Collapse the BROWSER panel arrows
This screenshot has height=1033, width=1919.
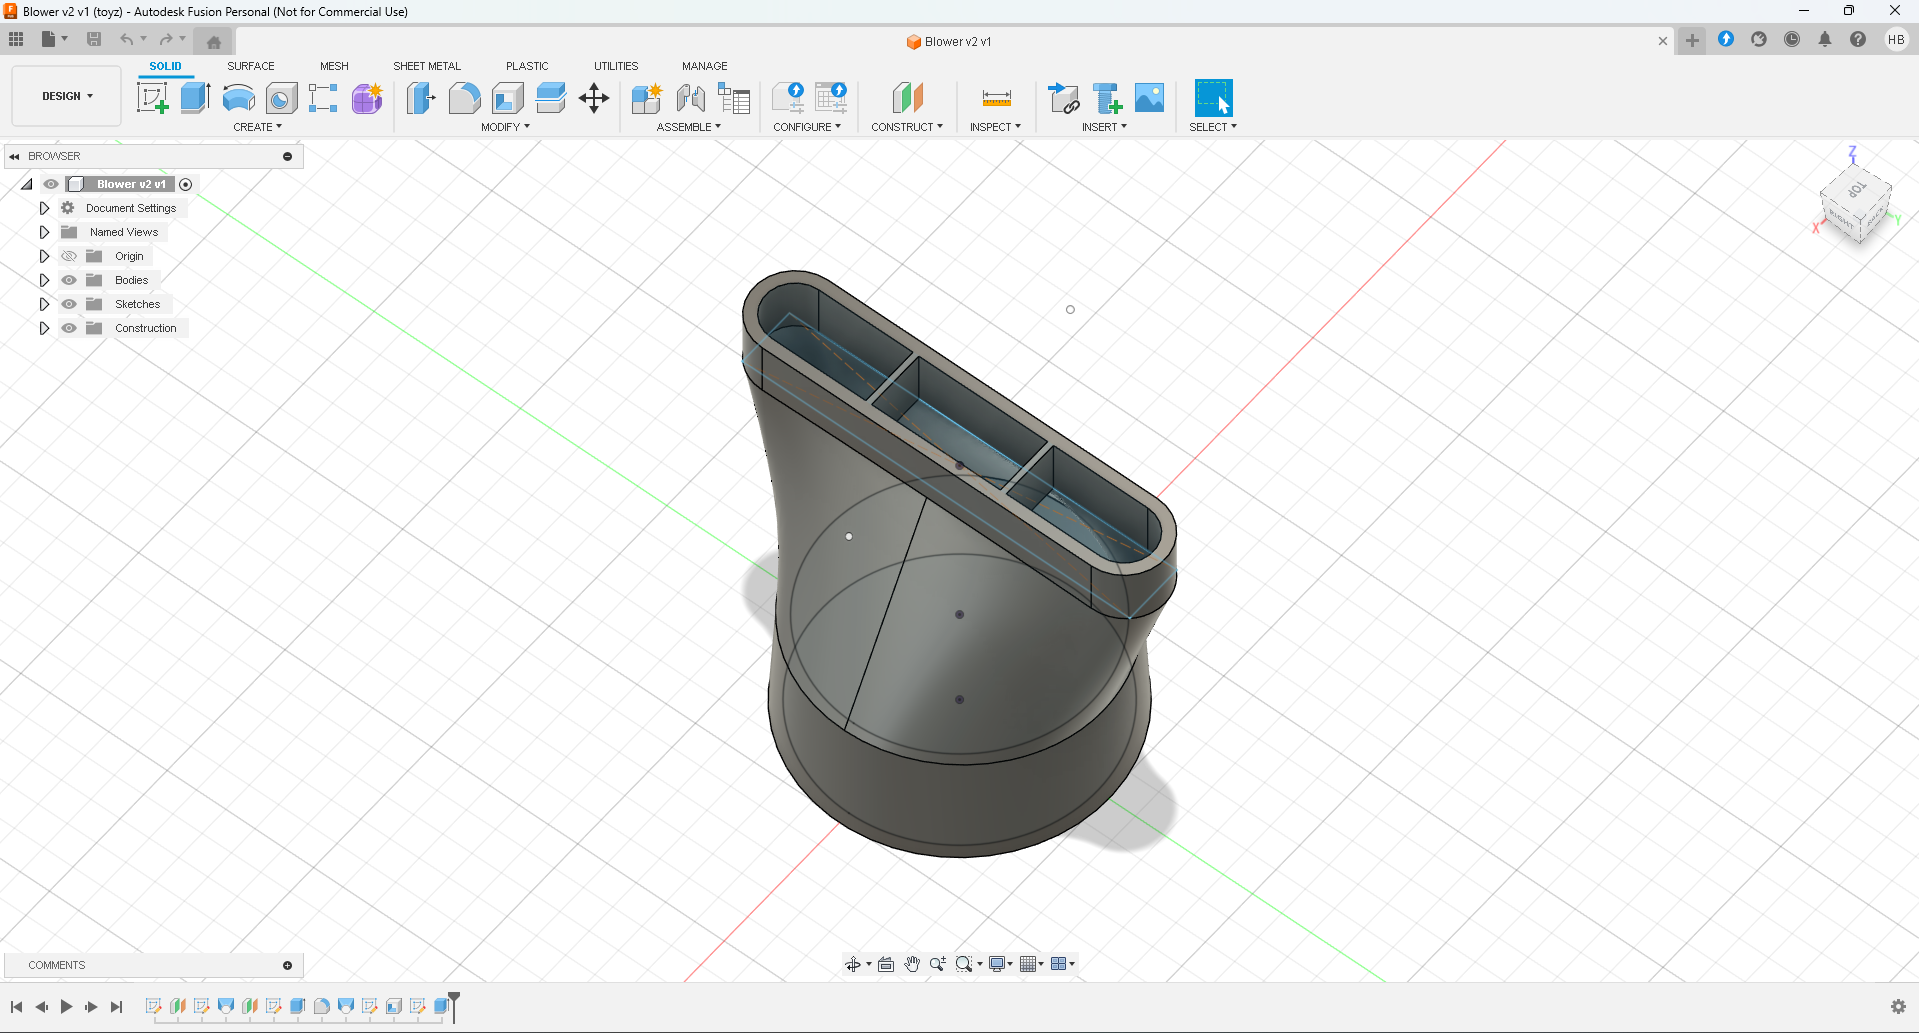tap(14, 156)
